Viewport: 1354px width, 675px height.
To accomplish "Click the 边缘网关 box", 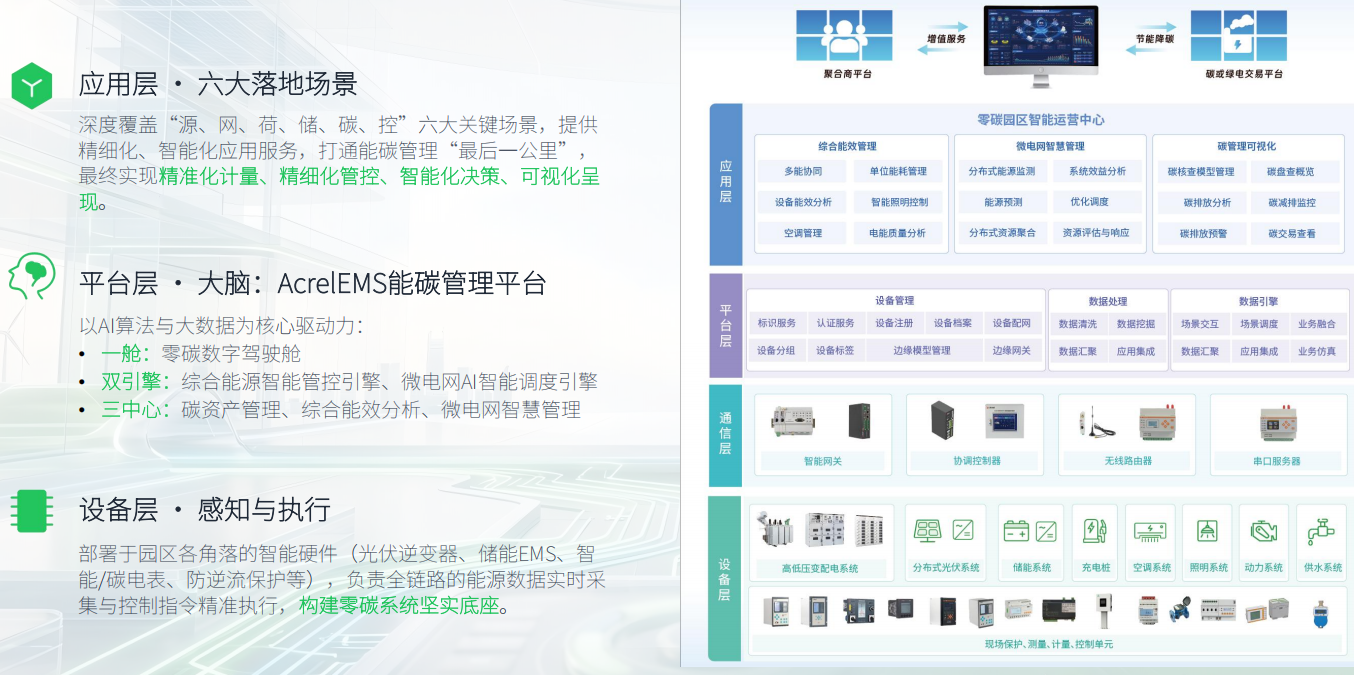I will [1012, 351].
